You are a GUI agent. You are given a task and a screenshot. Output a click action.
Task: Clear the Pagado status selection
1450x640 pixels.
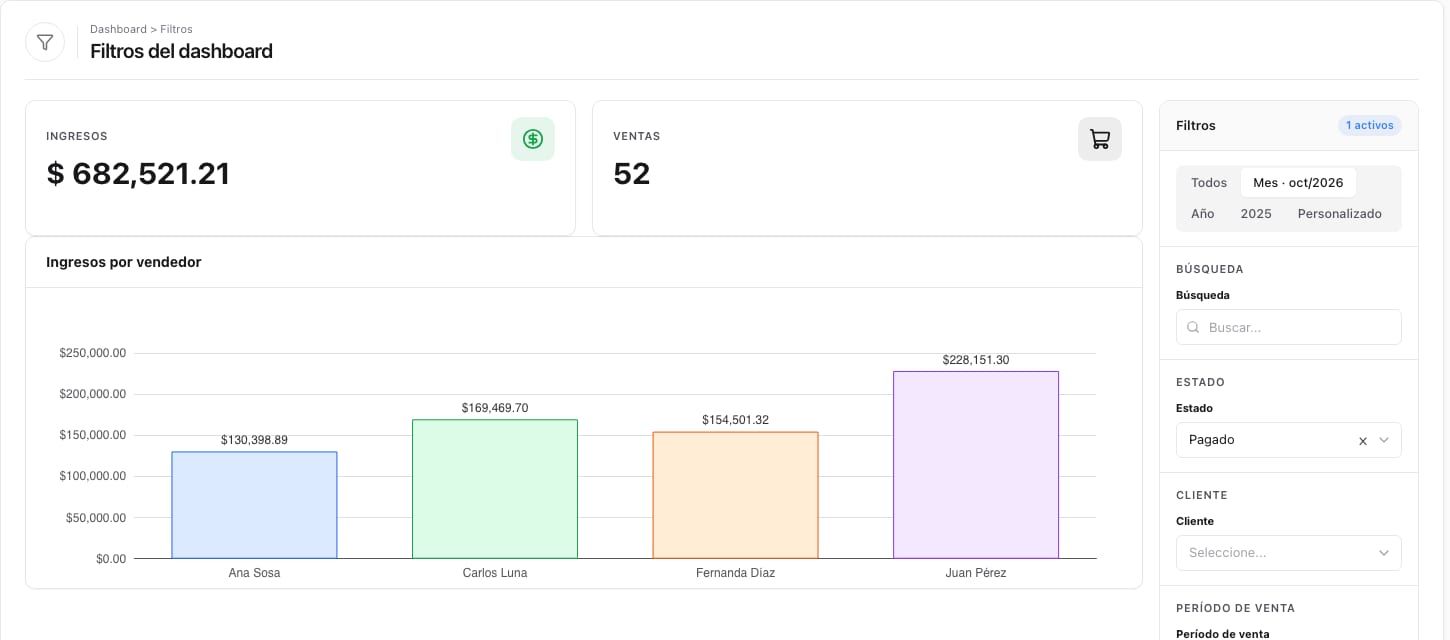[x=1362, y=441]
